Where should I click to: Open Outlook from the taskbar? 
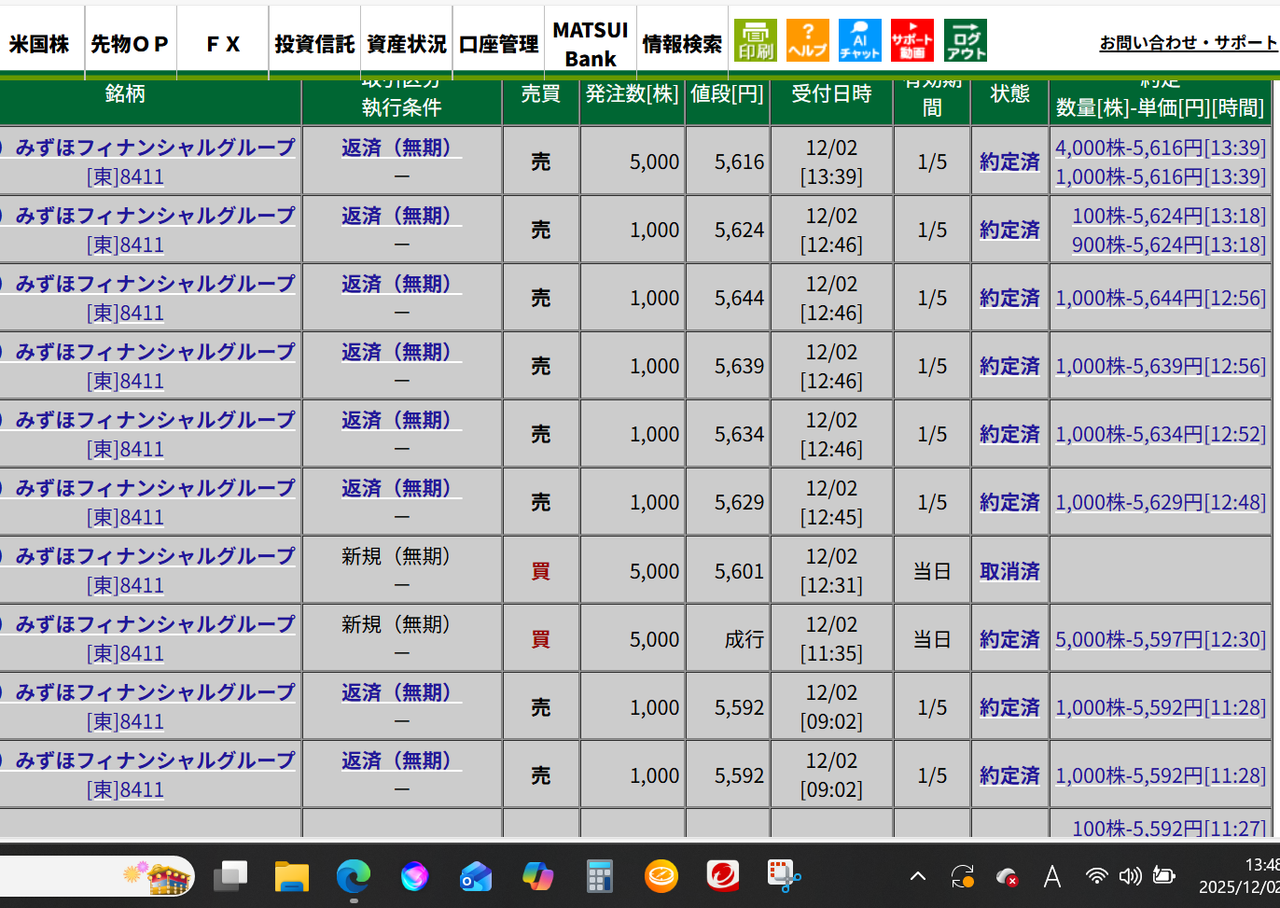point(475,877)
